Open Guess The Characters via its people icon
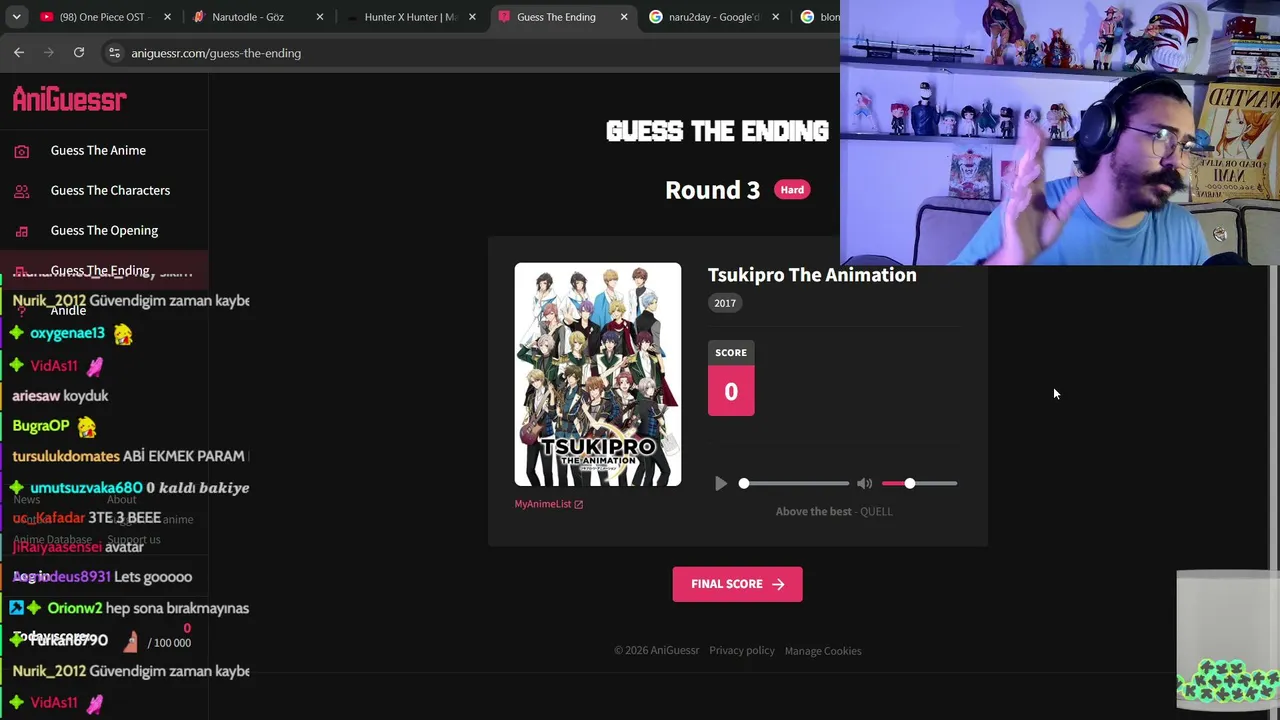The width and height of the screenshot is (1280, 720). pos(22,191)
